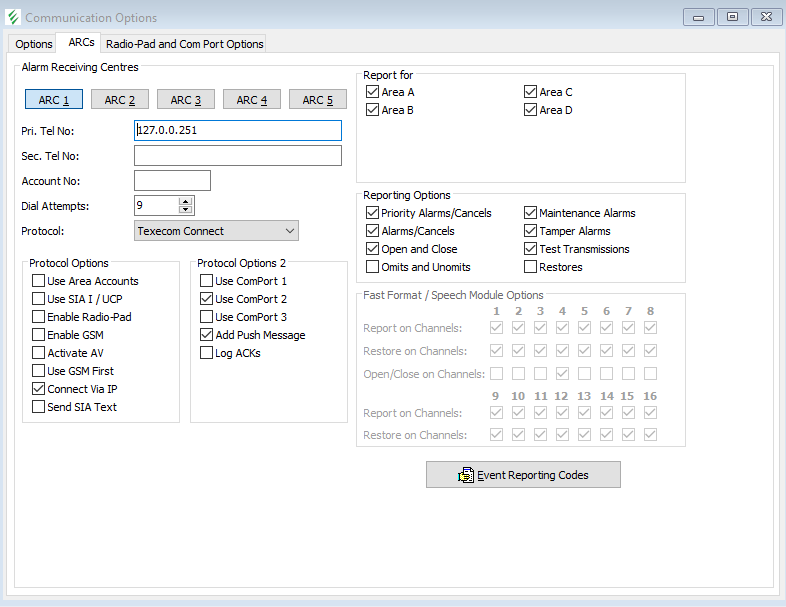Open Radio-Pad and Com Port Options tab

point(184,44)
